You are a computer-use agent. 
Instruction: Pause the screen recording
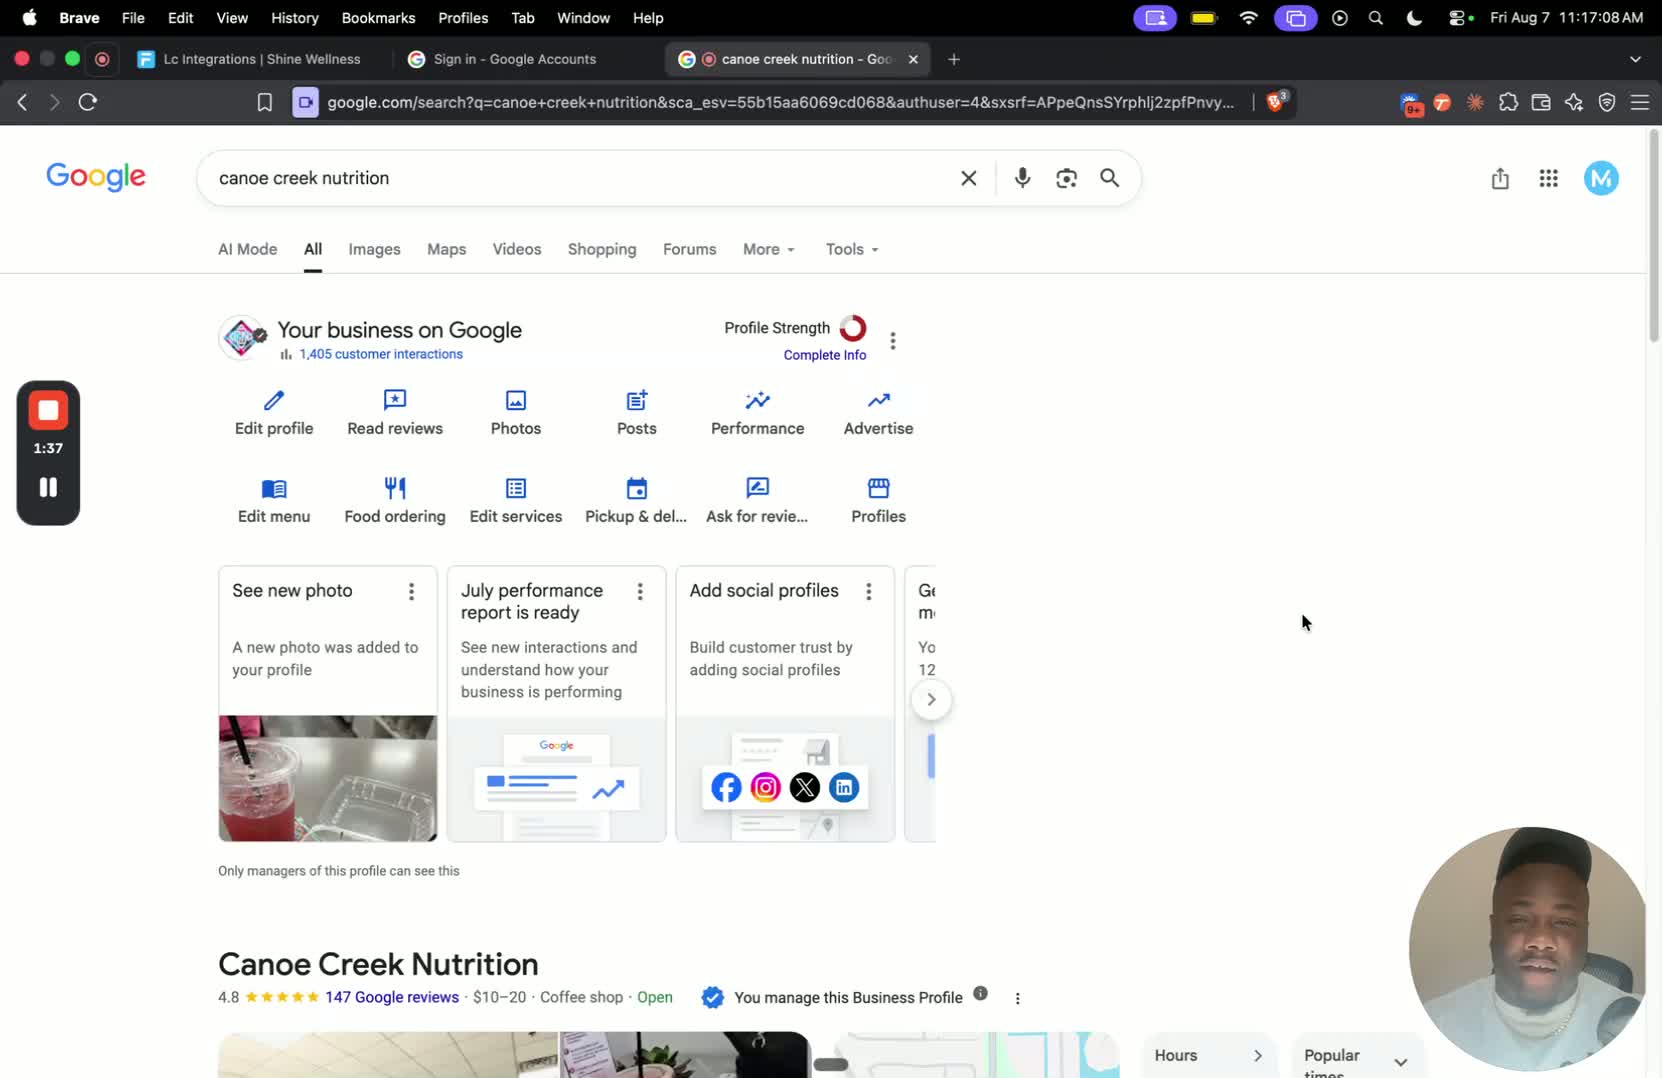pyautogui.click(x=48, y=487)
